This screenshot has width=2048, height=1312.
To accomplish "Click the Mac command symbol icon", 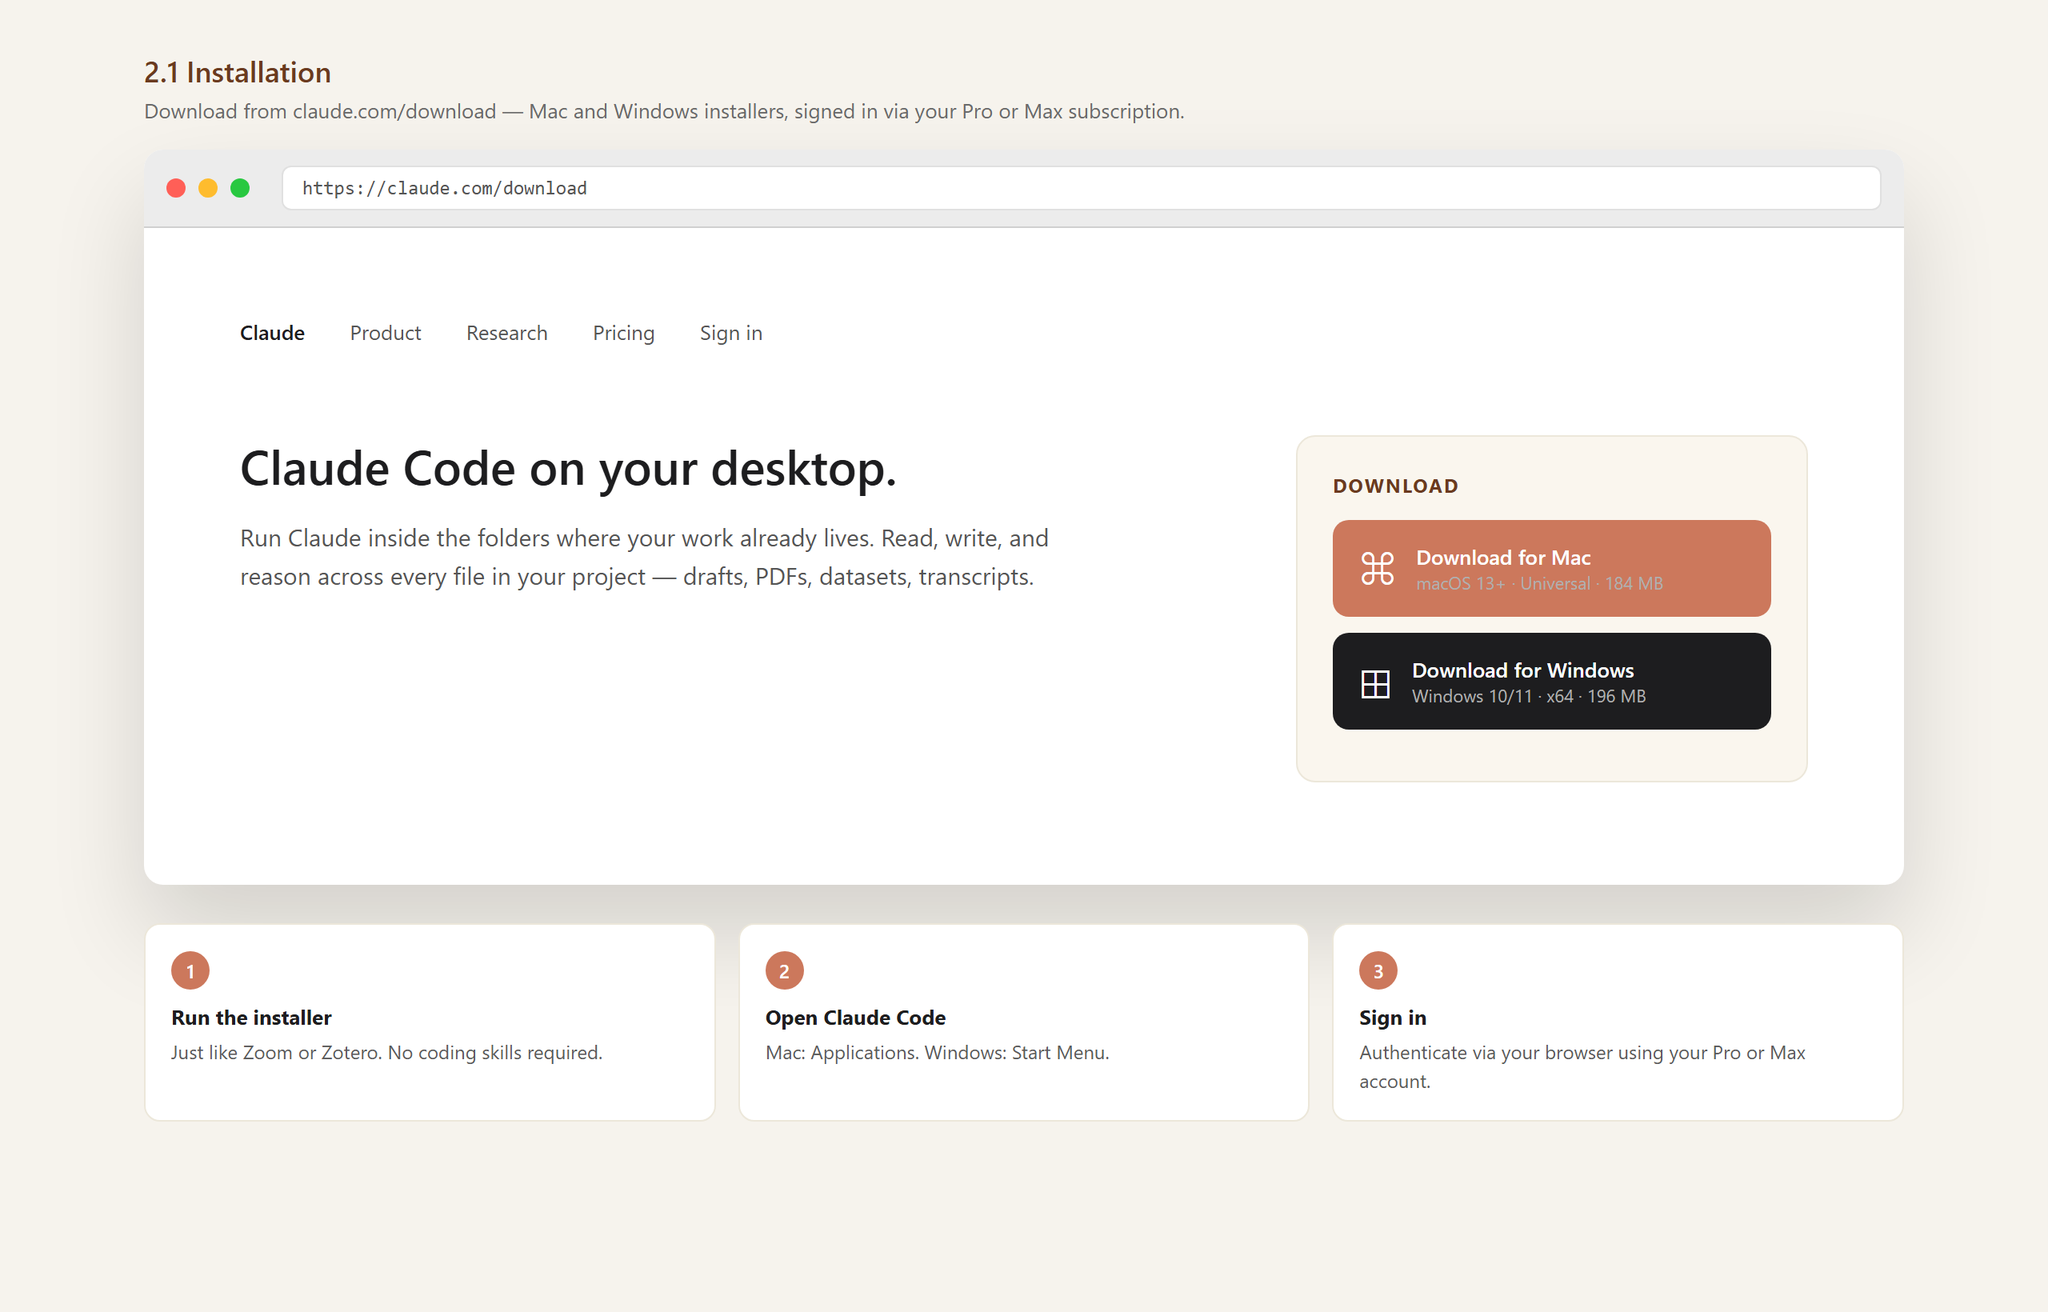I will pyautogui.click(x=1377, y=569).
